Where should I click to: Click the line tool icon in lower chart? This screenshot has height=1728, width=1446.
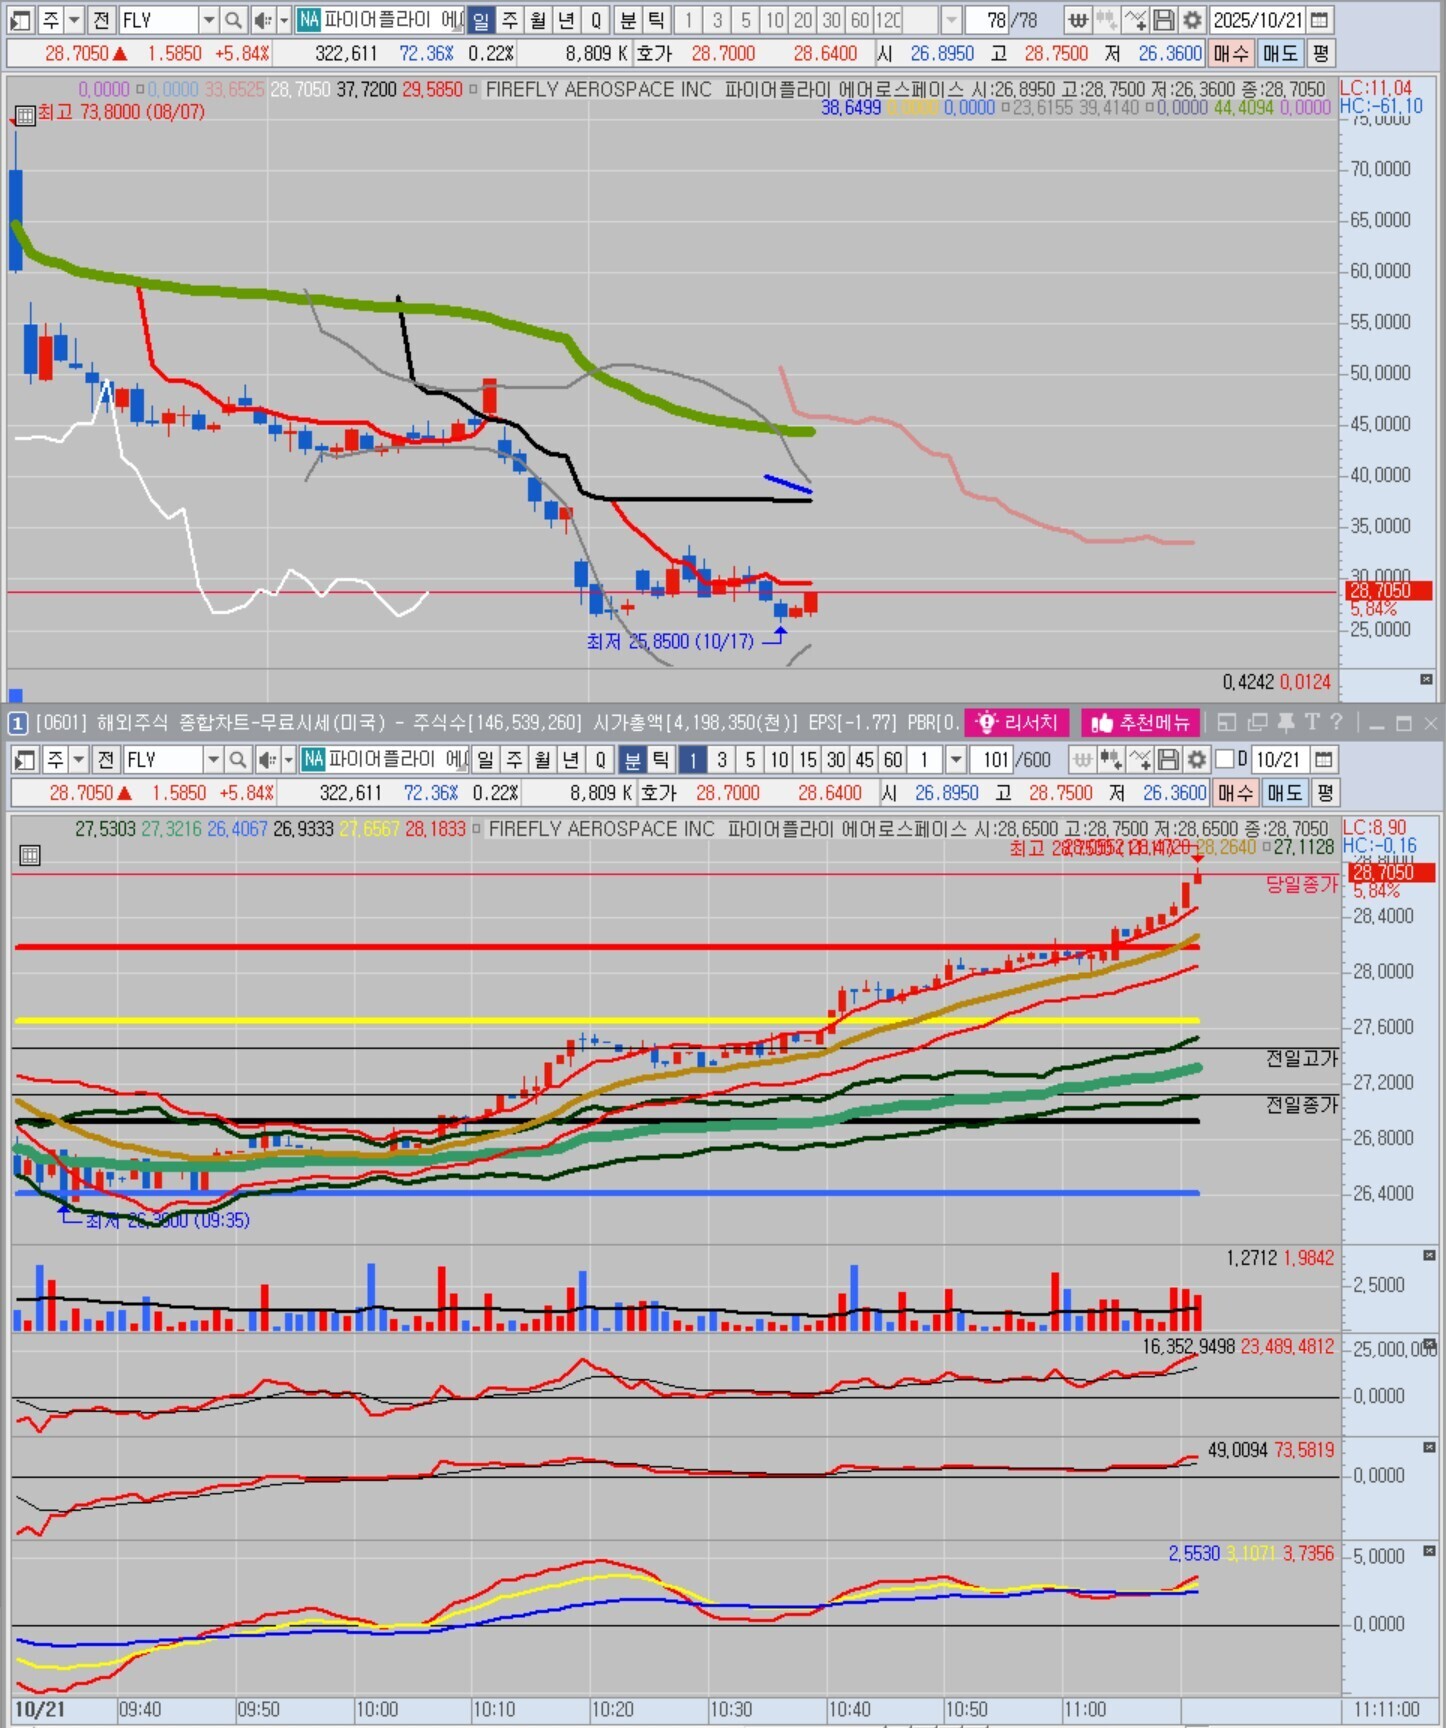(1139, 759)
